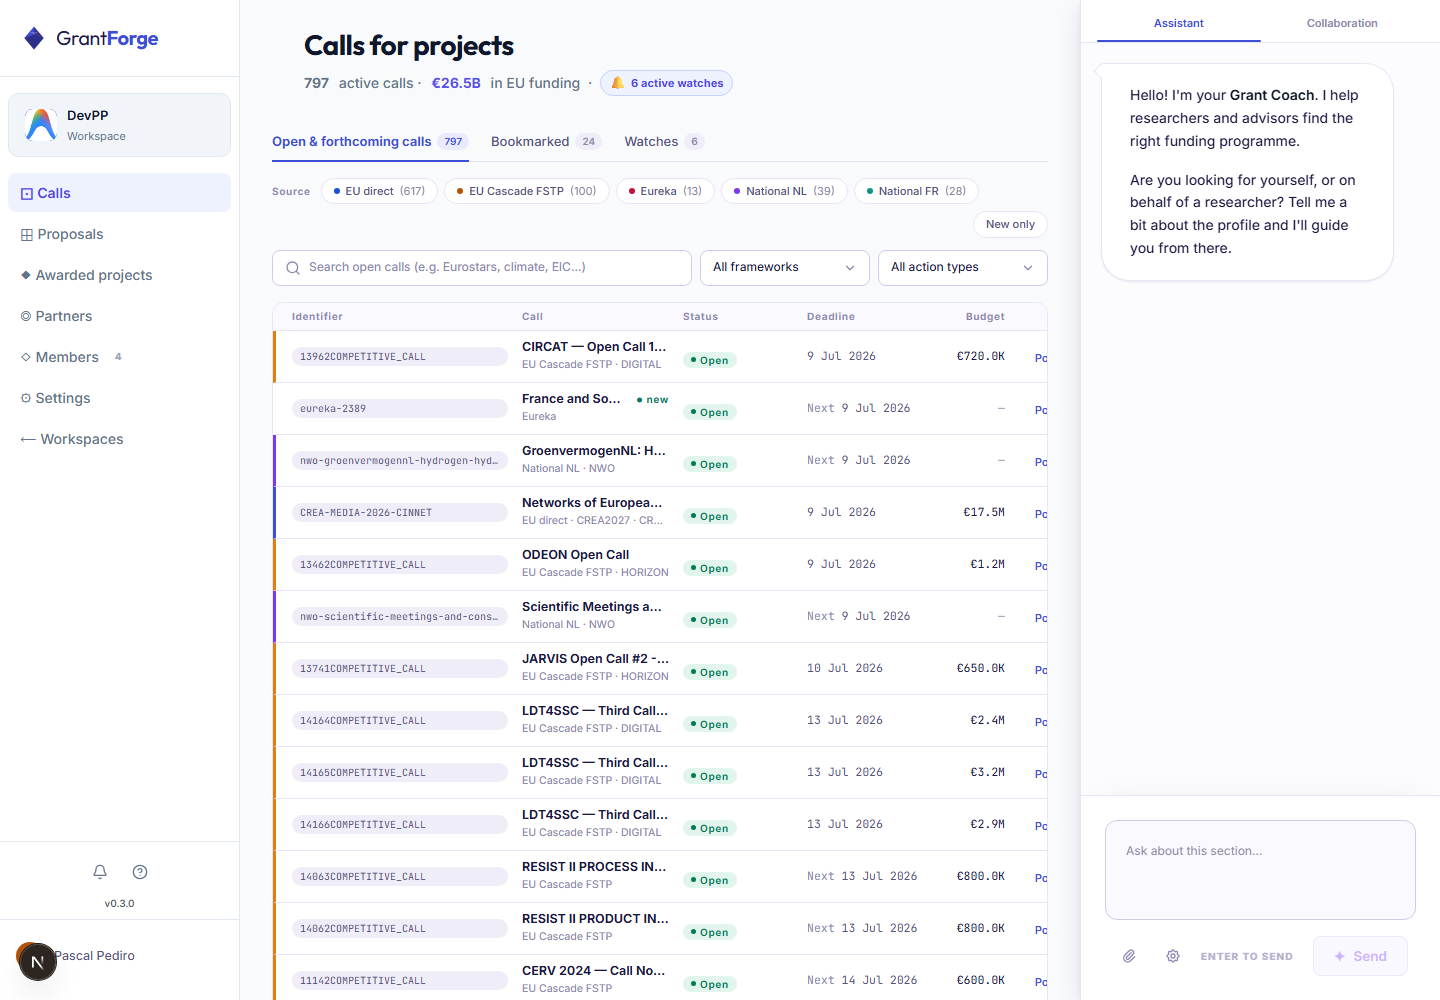Screen dimensions: 1440x1000
Task: Open ODEON Open Call
Action: [660, 565]
